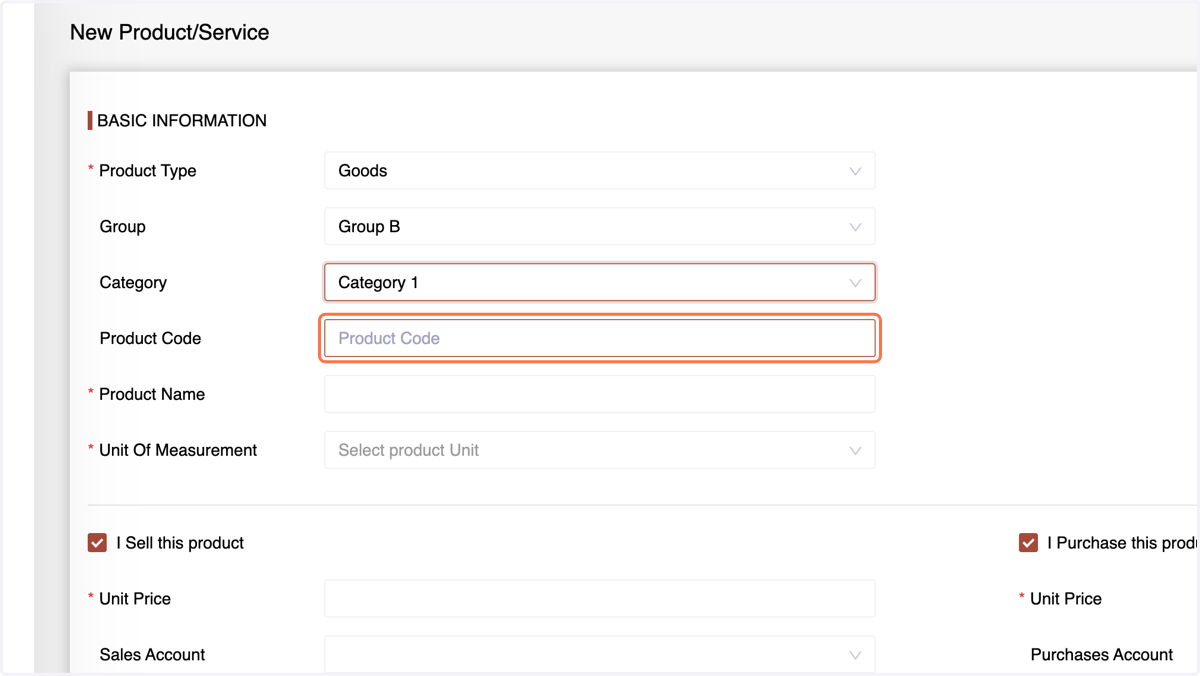1200x676 pixels.
Task: Click the Product Name field label
Action: point(152,394)
